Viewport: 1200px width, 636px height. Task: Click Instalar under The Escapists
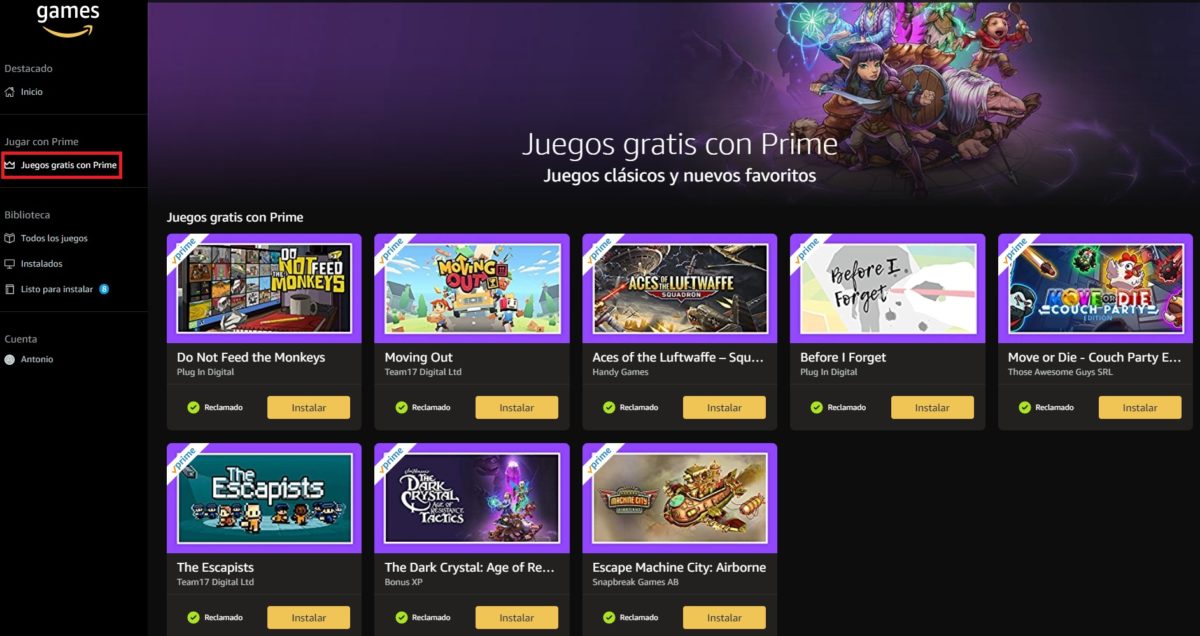[309, 618]
